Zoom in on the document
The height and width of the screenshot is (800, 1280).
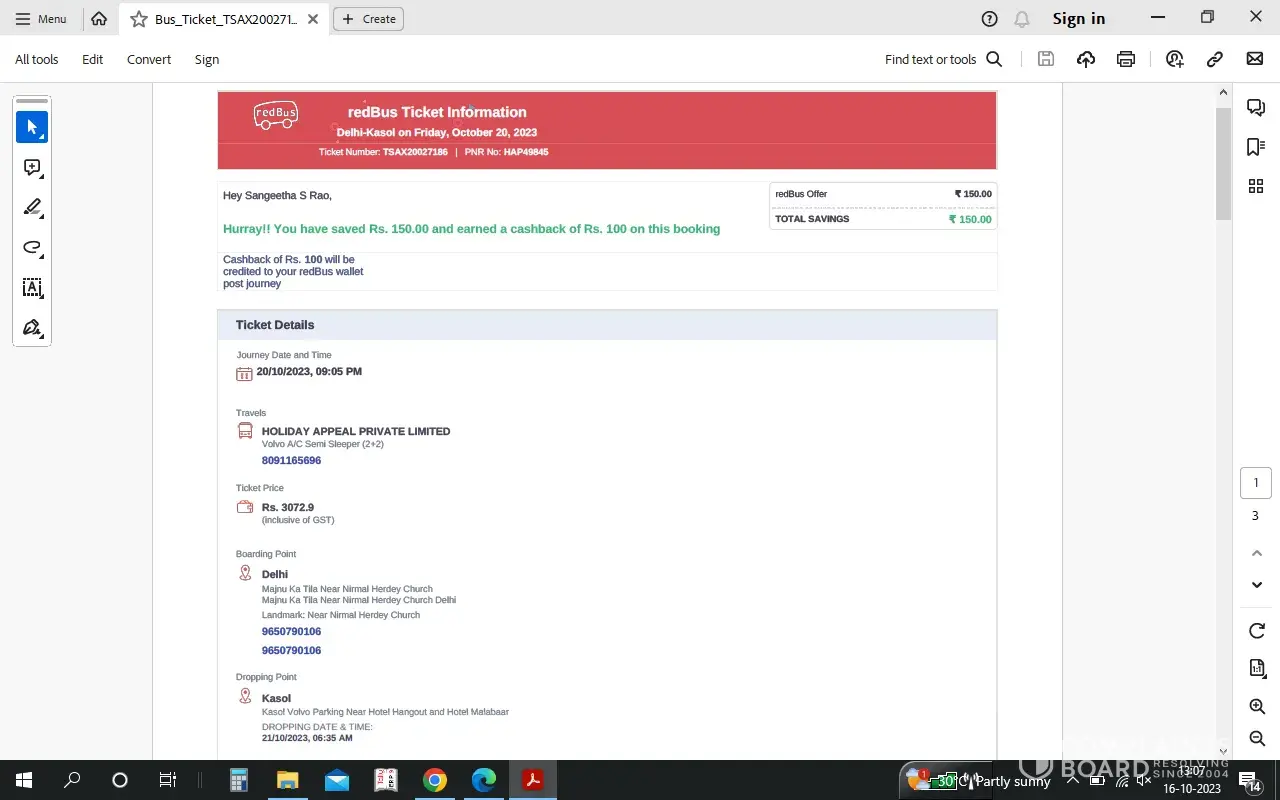pos(1257,707)
